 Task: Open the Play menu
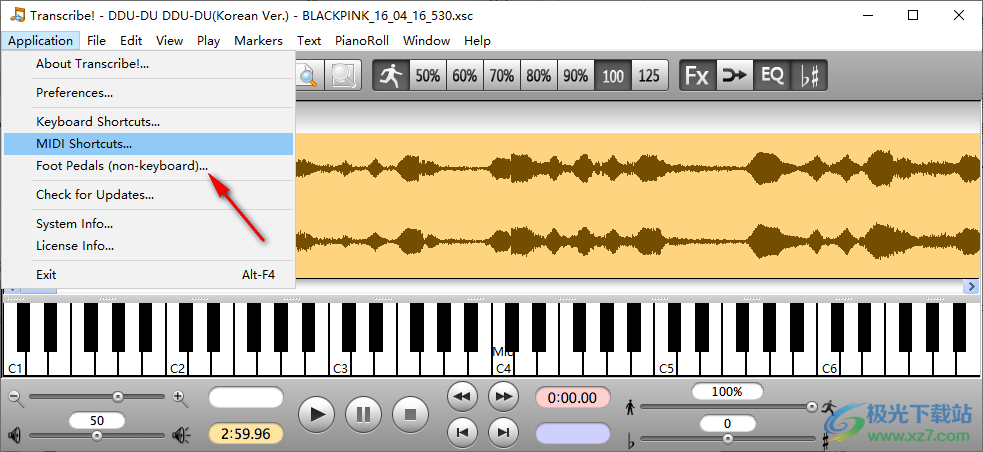tap(208, 41)
